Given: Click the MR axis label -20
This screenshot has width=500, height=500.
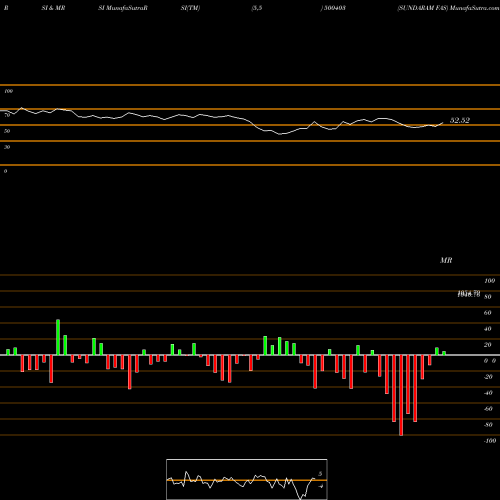Looking at the screenshot, I should 488,377.
